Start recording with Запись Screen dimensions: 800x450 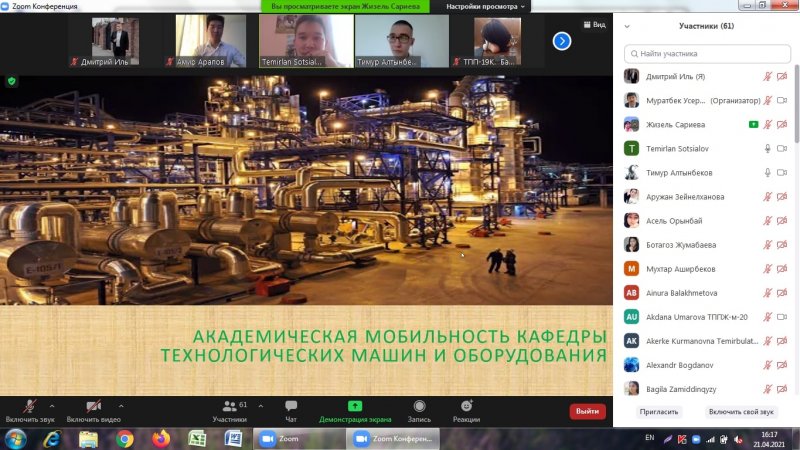419,411
